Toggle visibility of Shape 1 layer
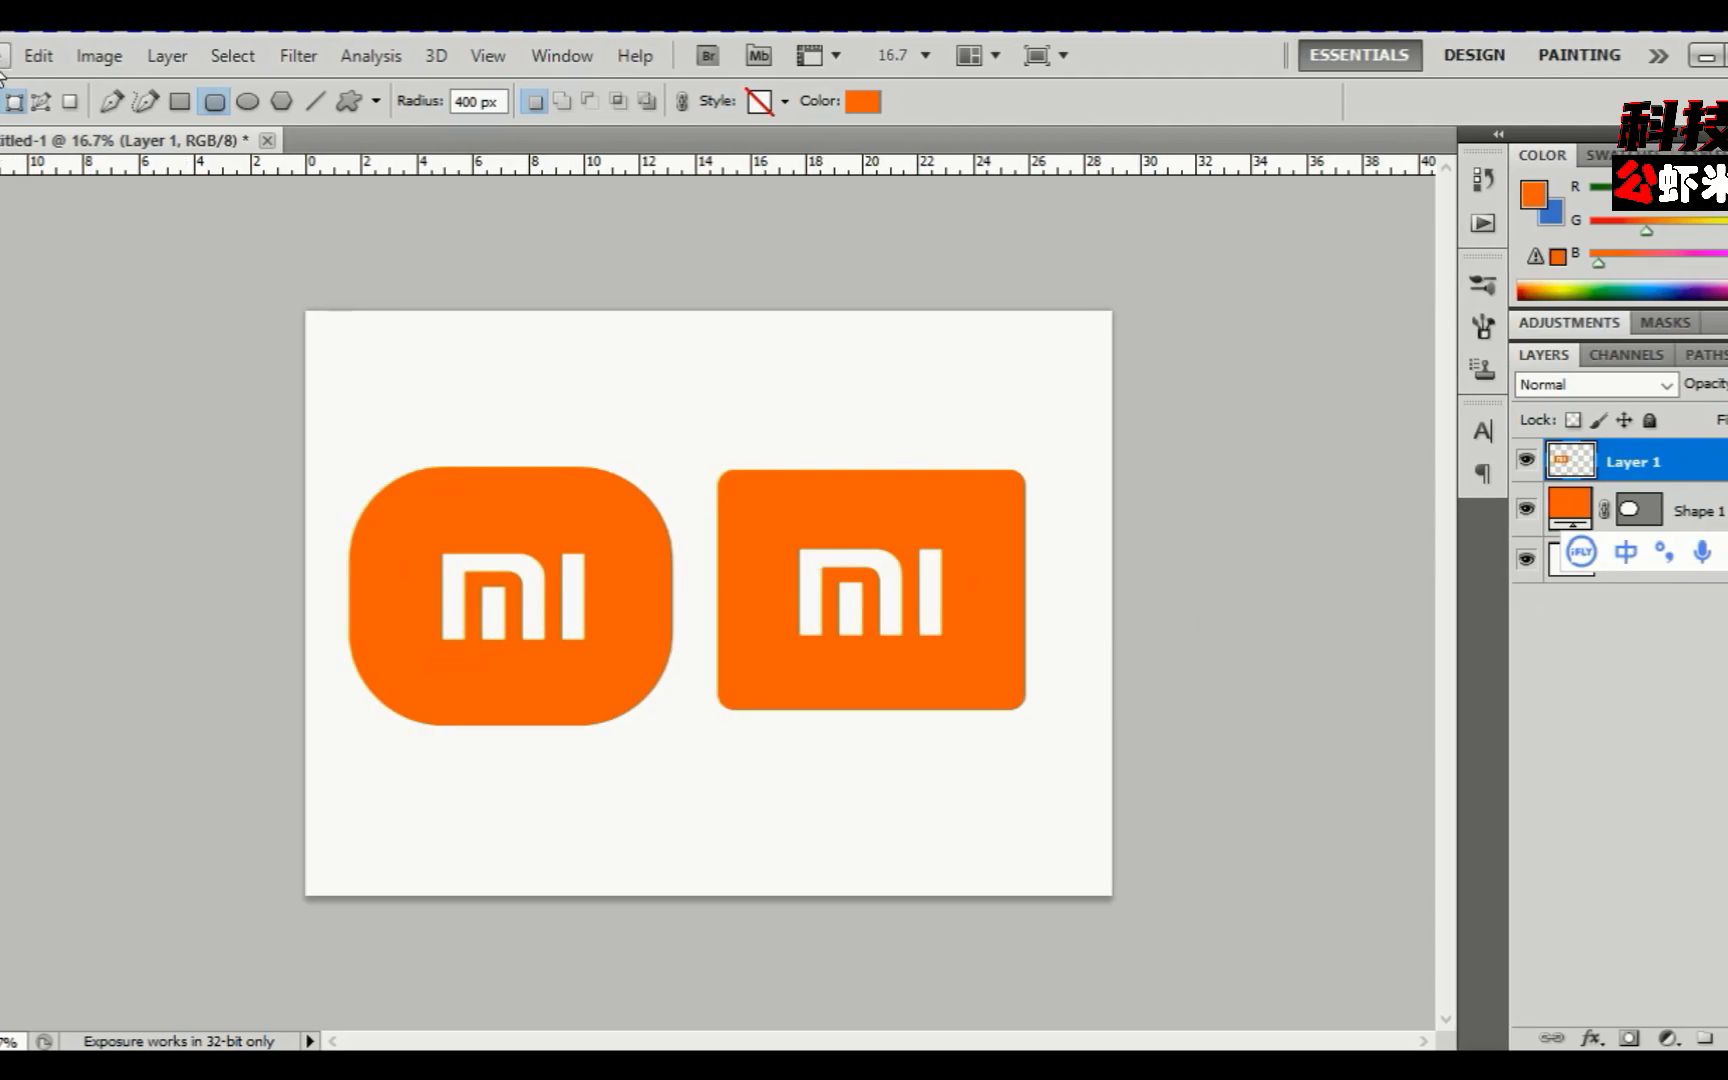This screenshot has height=1080, width=1728. point(1527,508)
